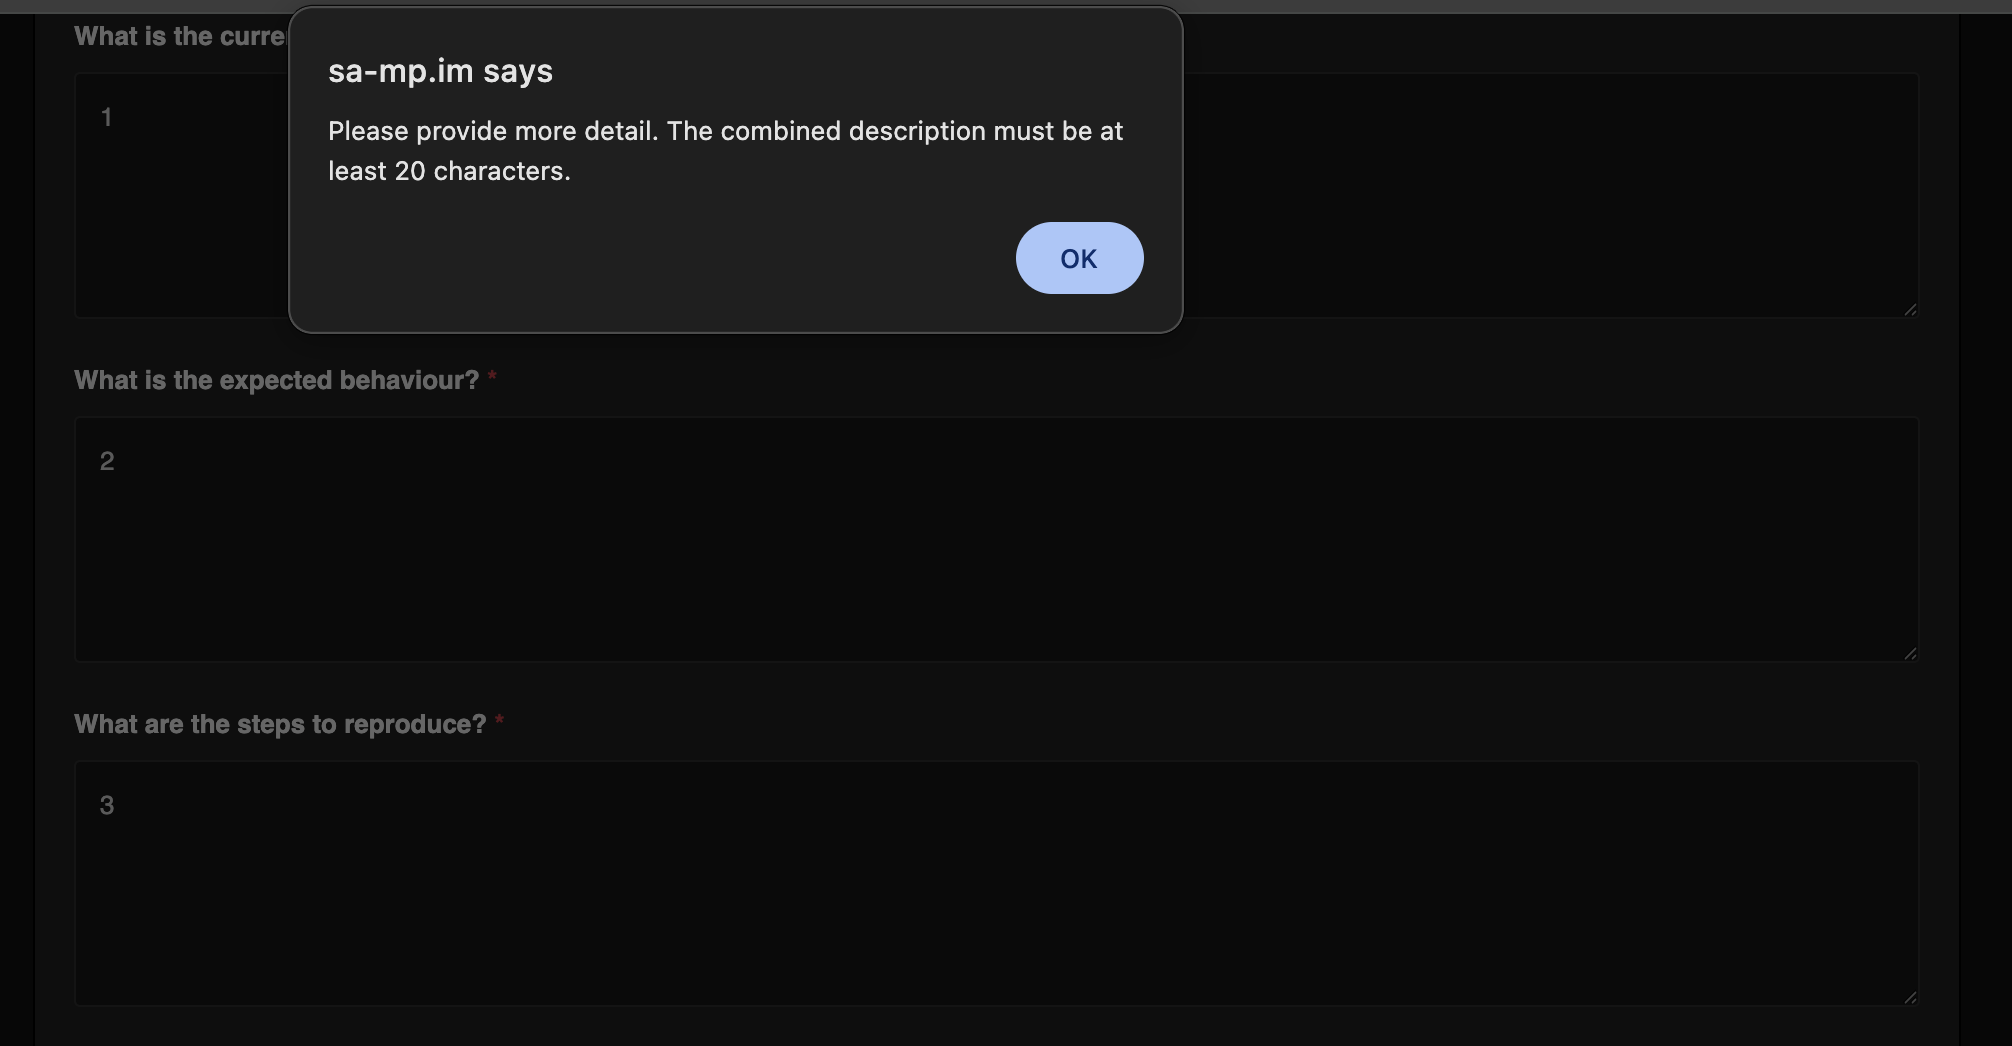Click the expected behaviour textarea resize handle

[1910, 654]
